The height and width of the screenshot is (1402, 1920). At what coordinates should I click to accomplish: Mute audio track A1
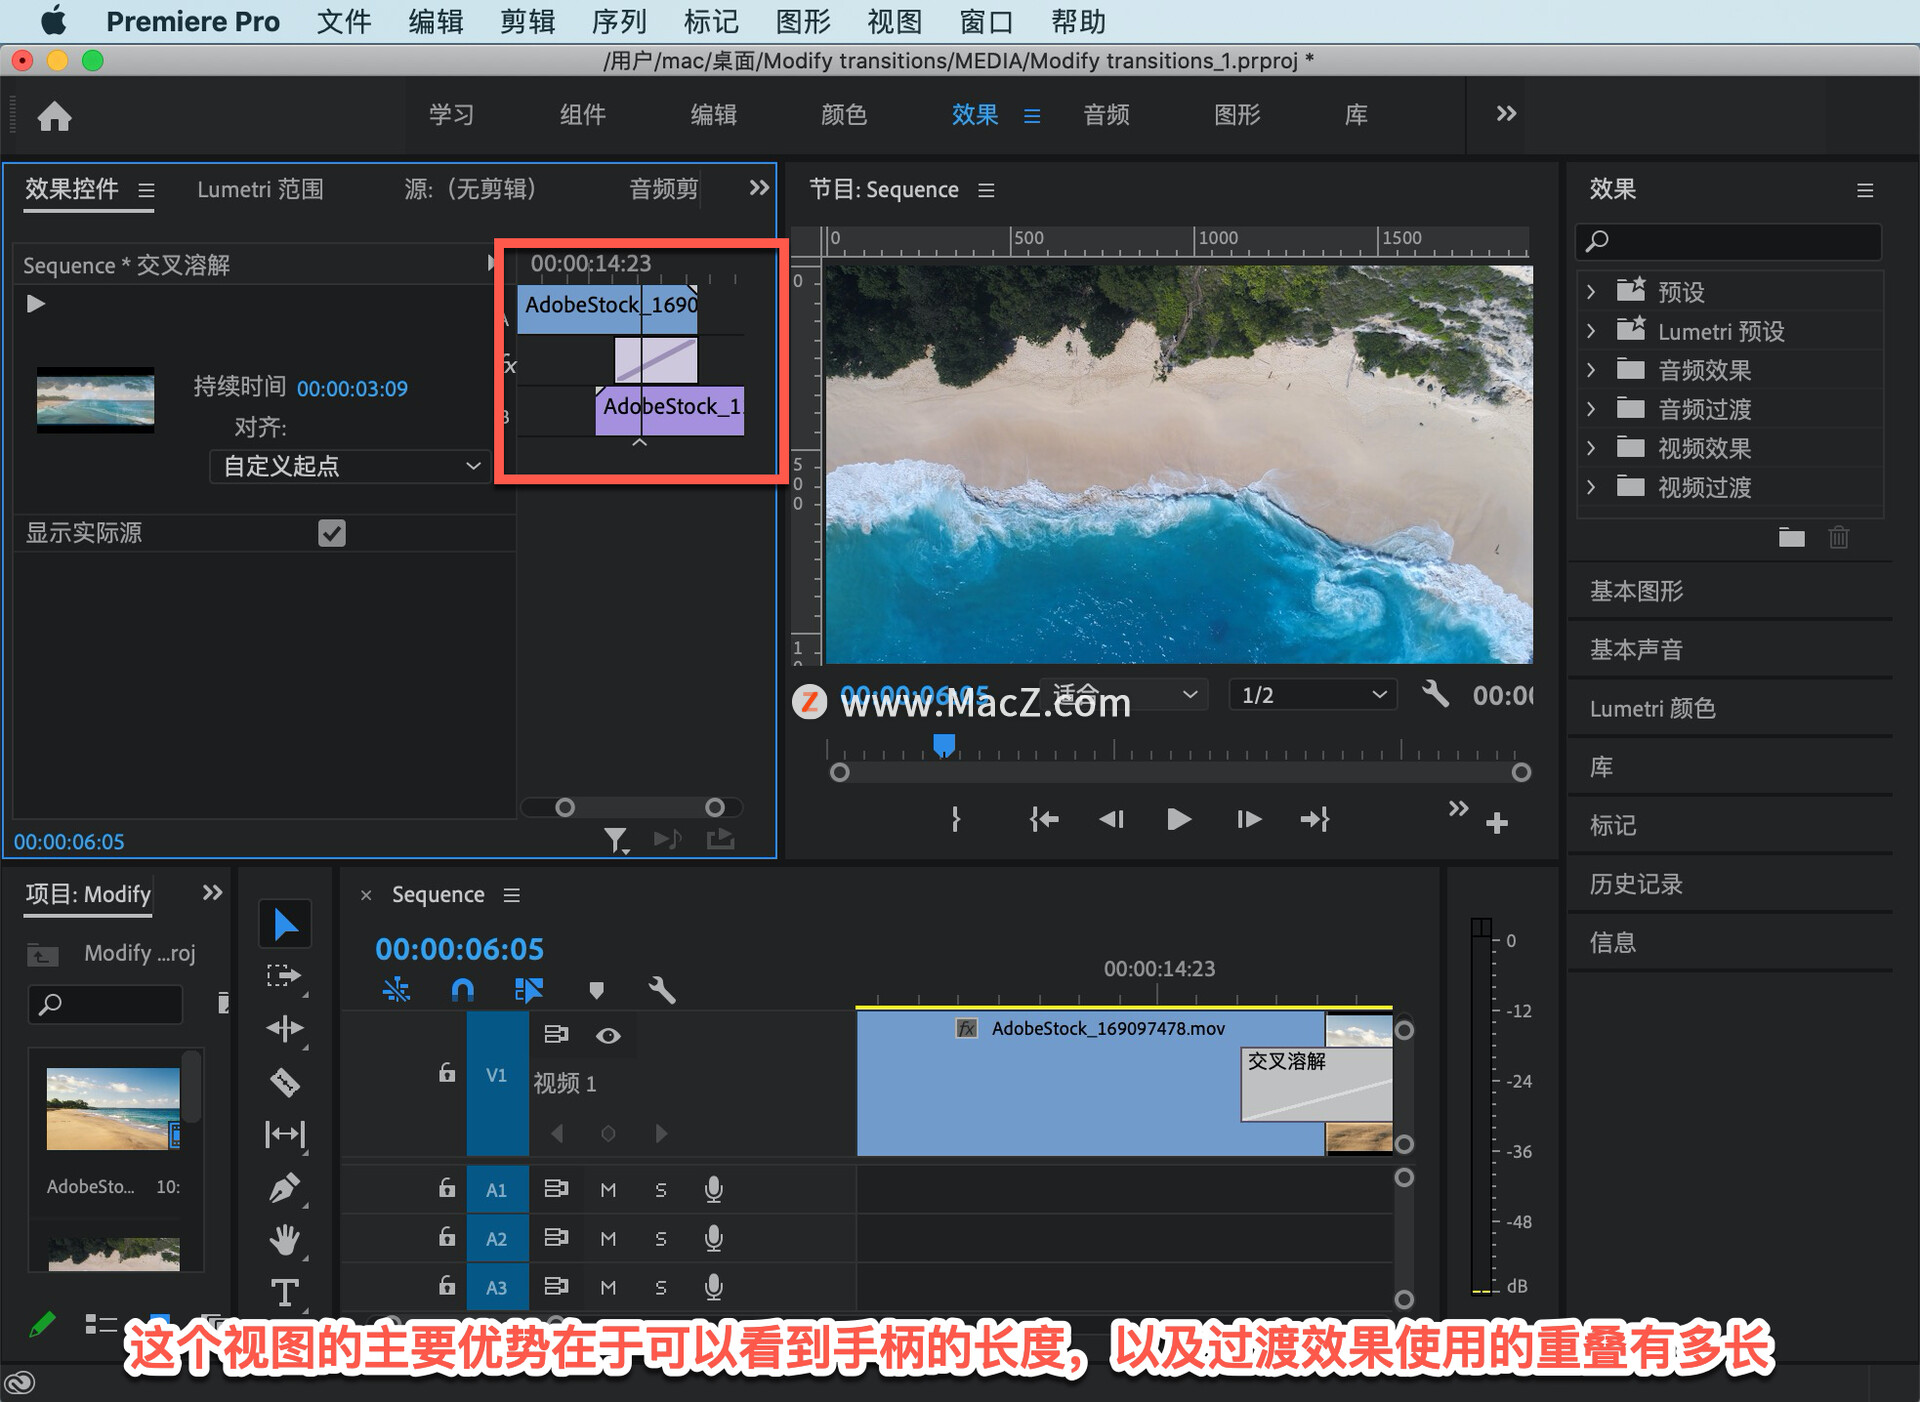tap(608, 1189)
